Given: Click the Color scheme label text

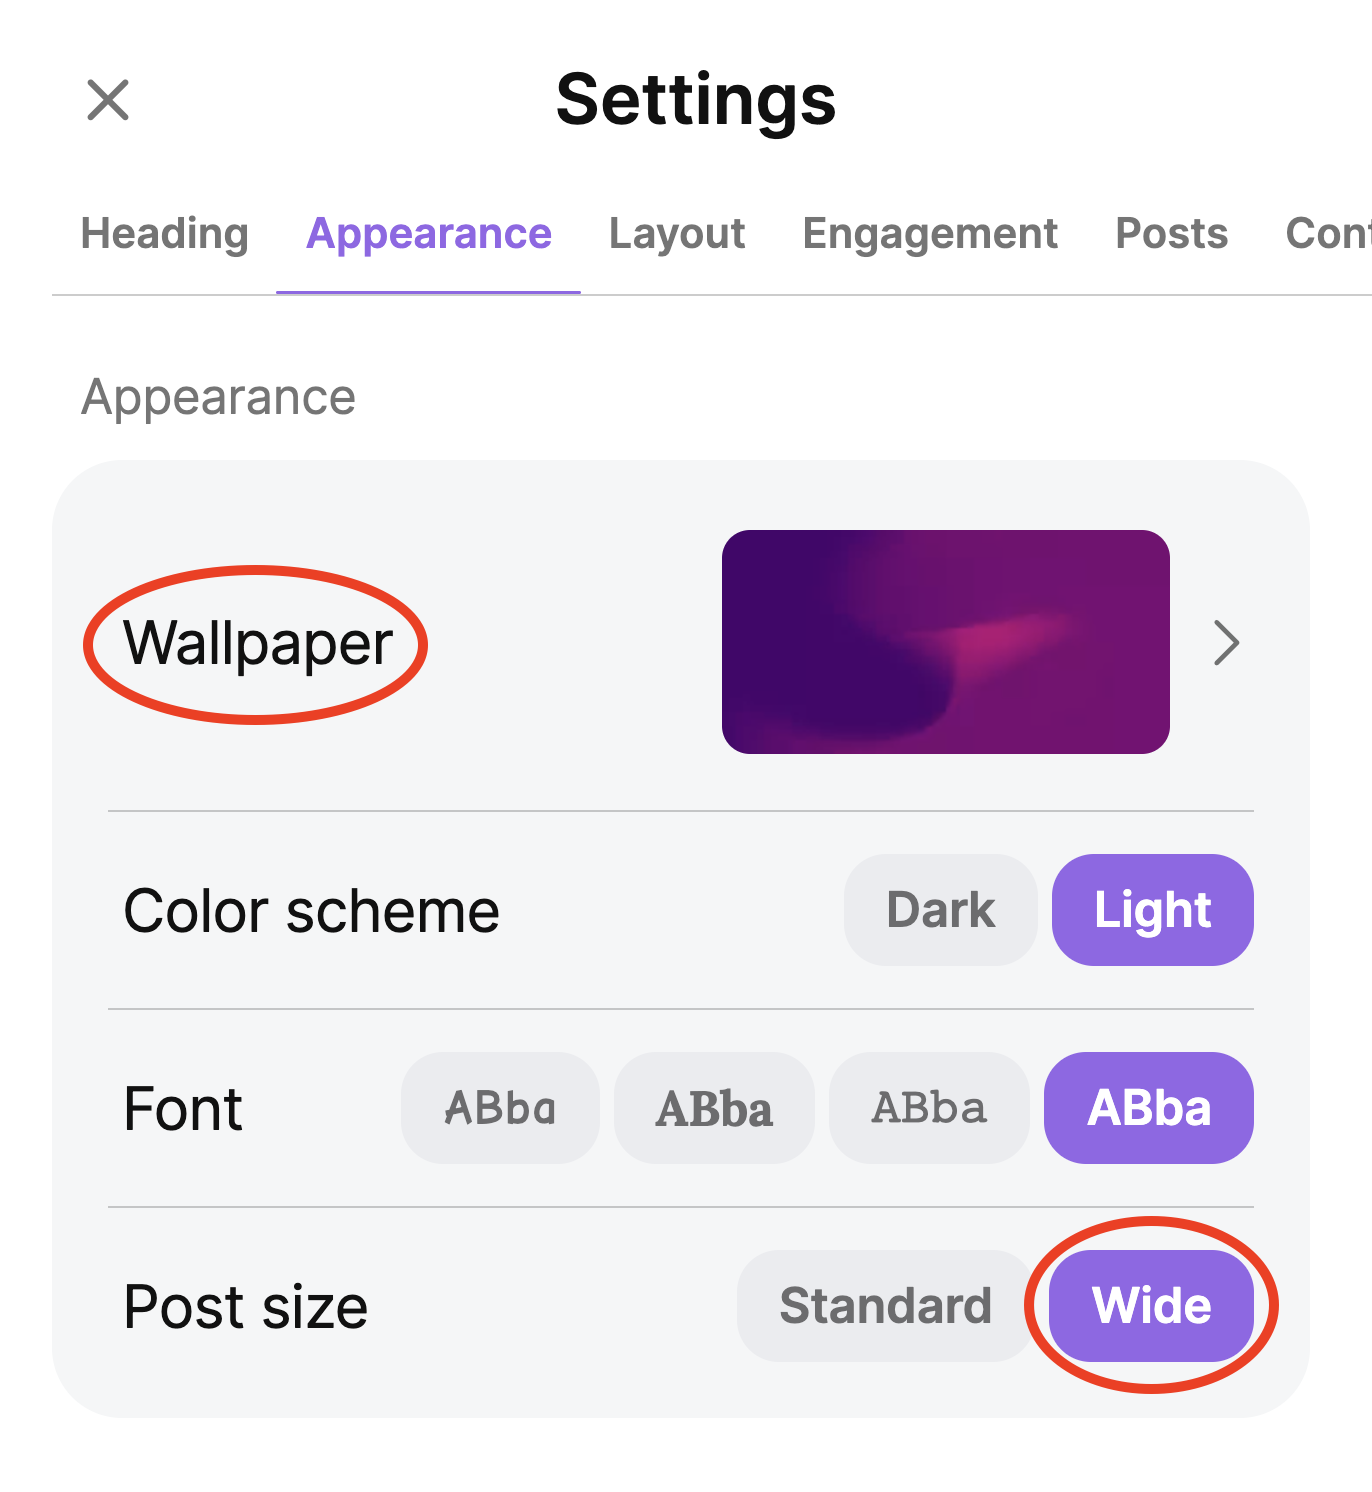Looking at the screenshot, I should 311,911.
